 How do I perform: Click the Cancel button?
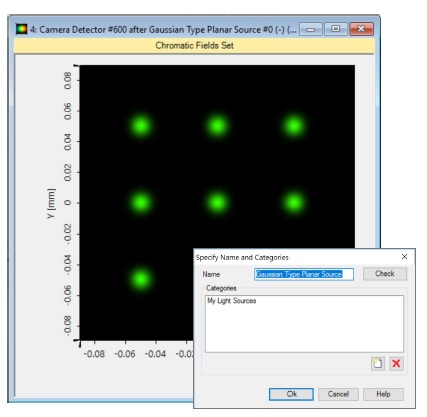tap(338, 394)
